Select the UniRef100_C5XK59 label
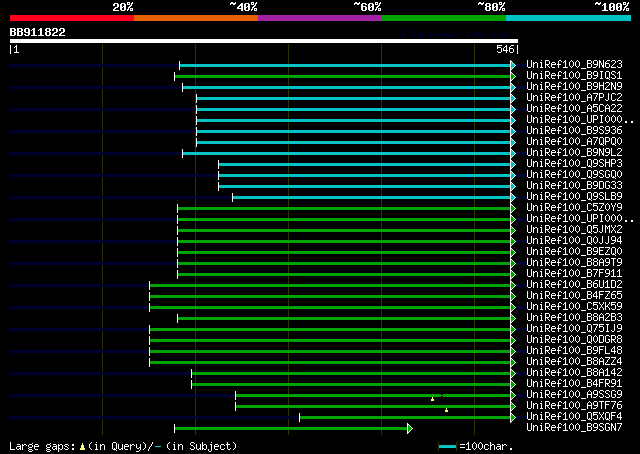This screenshot has height=454, width=640. pos(574,307)
